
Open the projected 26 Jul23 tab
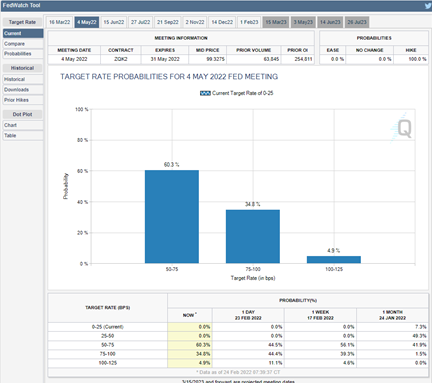[x=357, y=22]
